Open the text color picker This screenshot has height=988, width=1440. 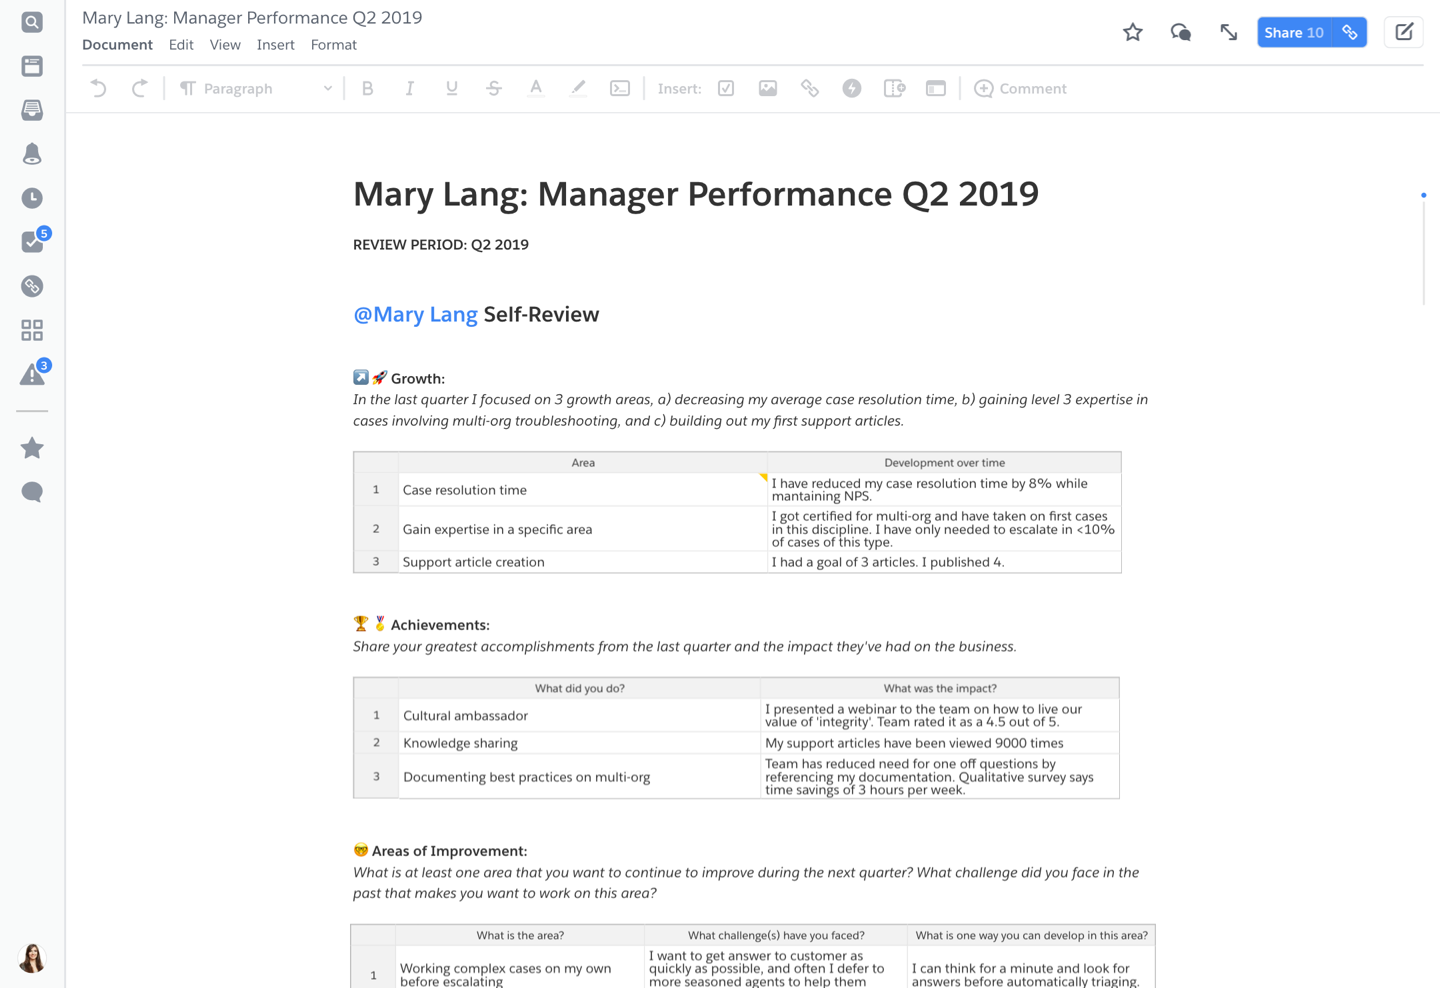pos(536,89)
